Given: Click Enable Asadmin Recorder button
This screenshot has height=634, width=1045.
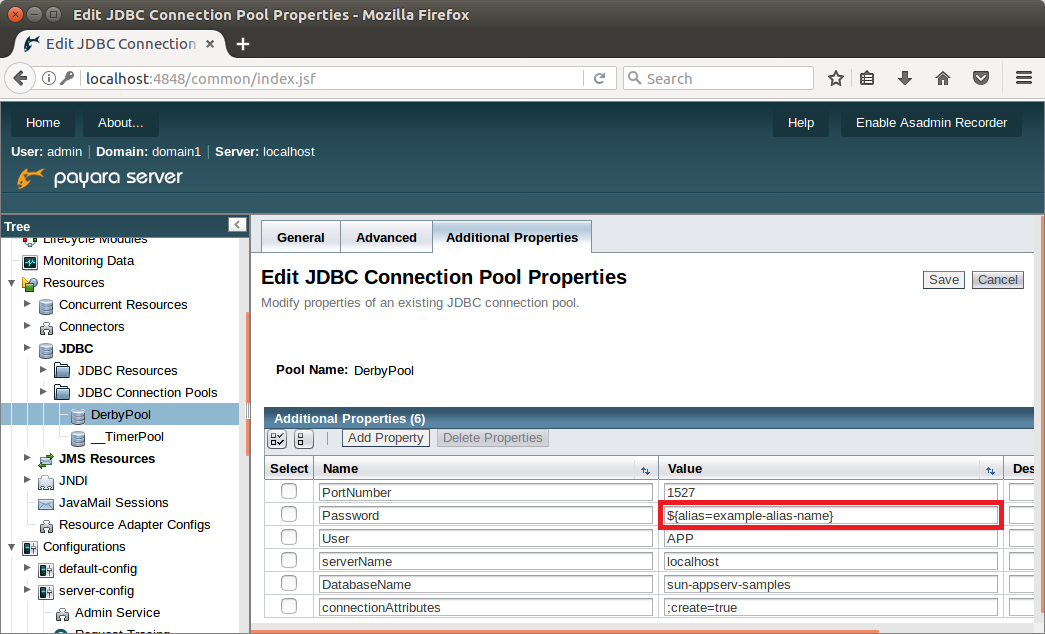Looking at the screenshot, I should [931, 123].
